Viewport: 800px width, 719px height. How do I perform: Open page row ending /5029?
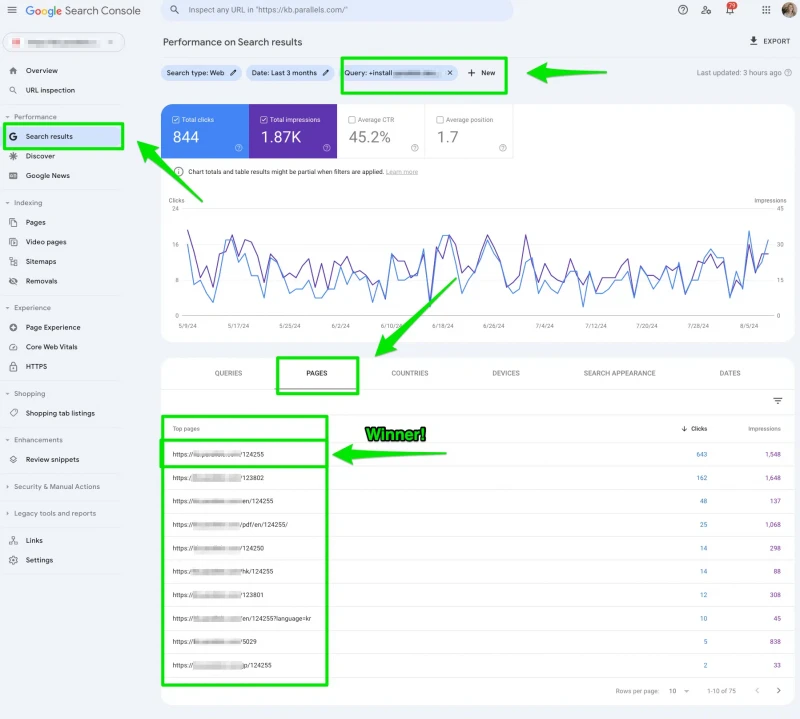(214, 641)
